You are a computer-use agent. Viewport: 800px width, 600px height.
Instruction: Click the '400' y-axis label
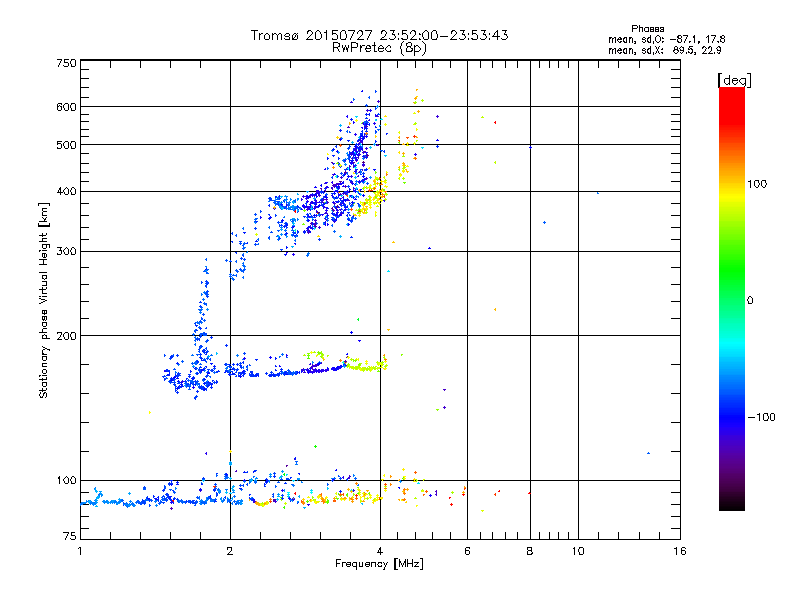point(66,192)
